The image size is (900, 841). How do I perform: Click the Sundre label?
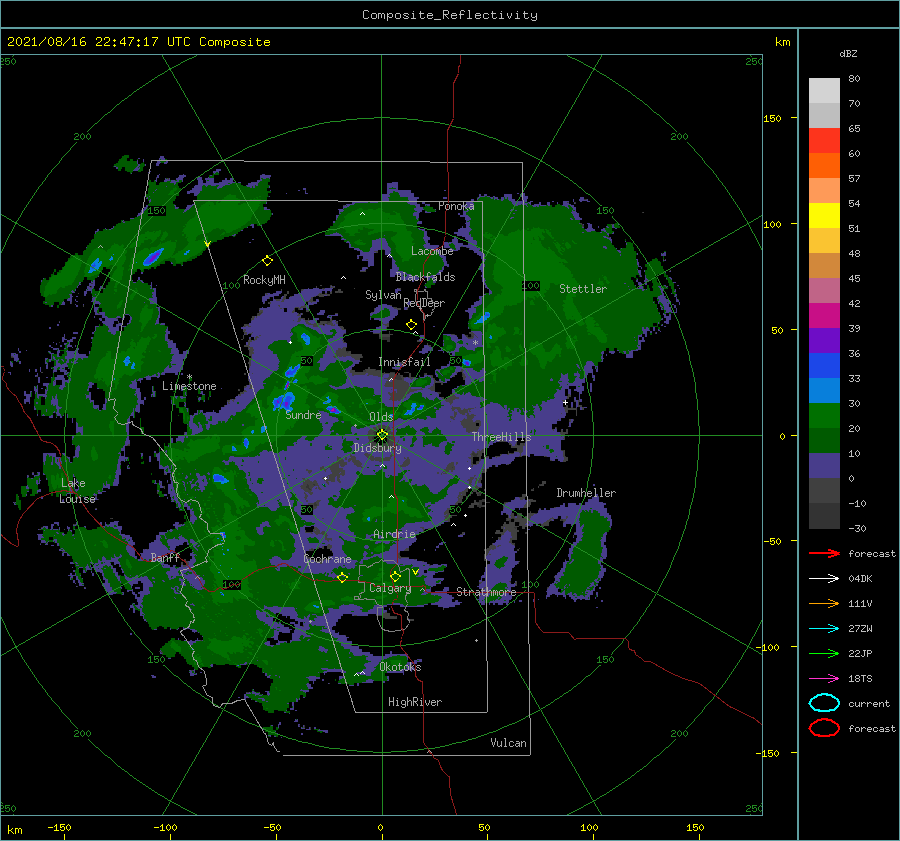pyautogui.click(x=303, y=414)
